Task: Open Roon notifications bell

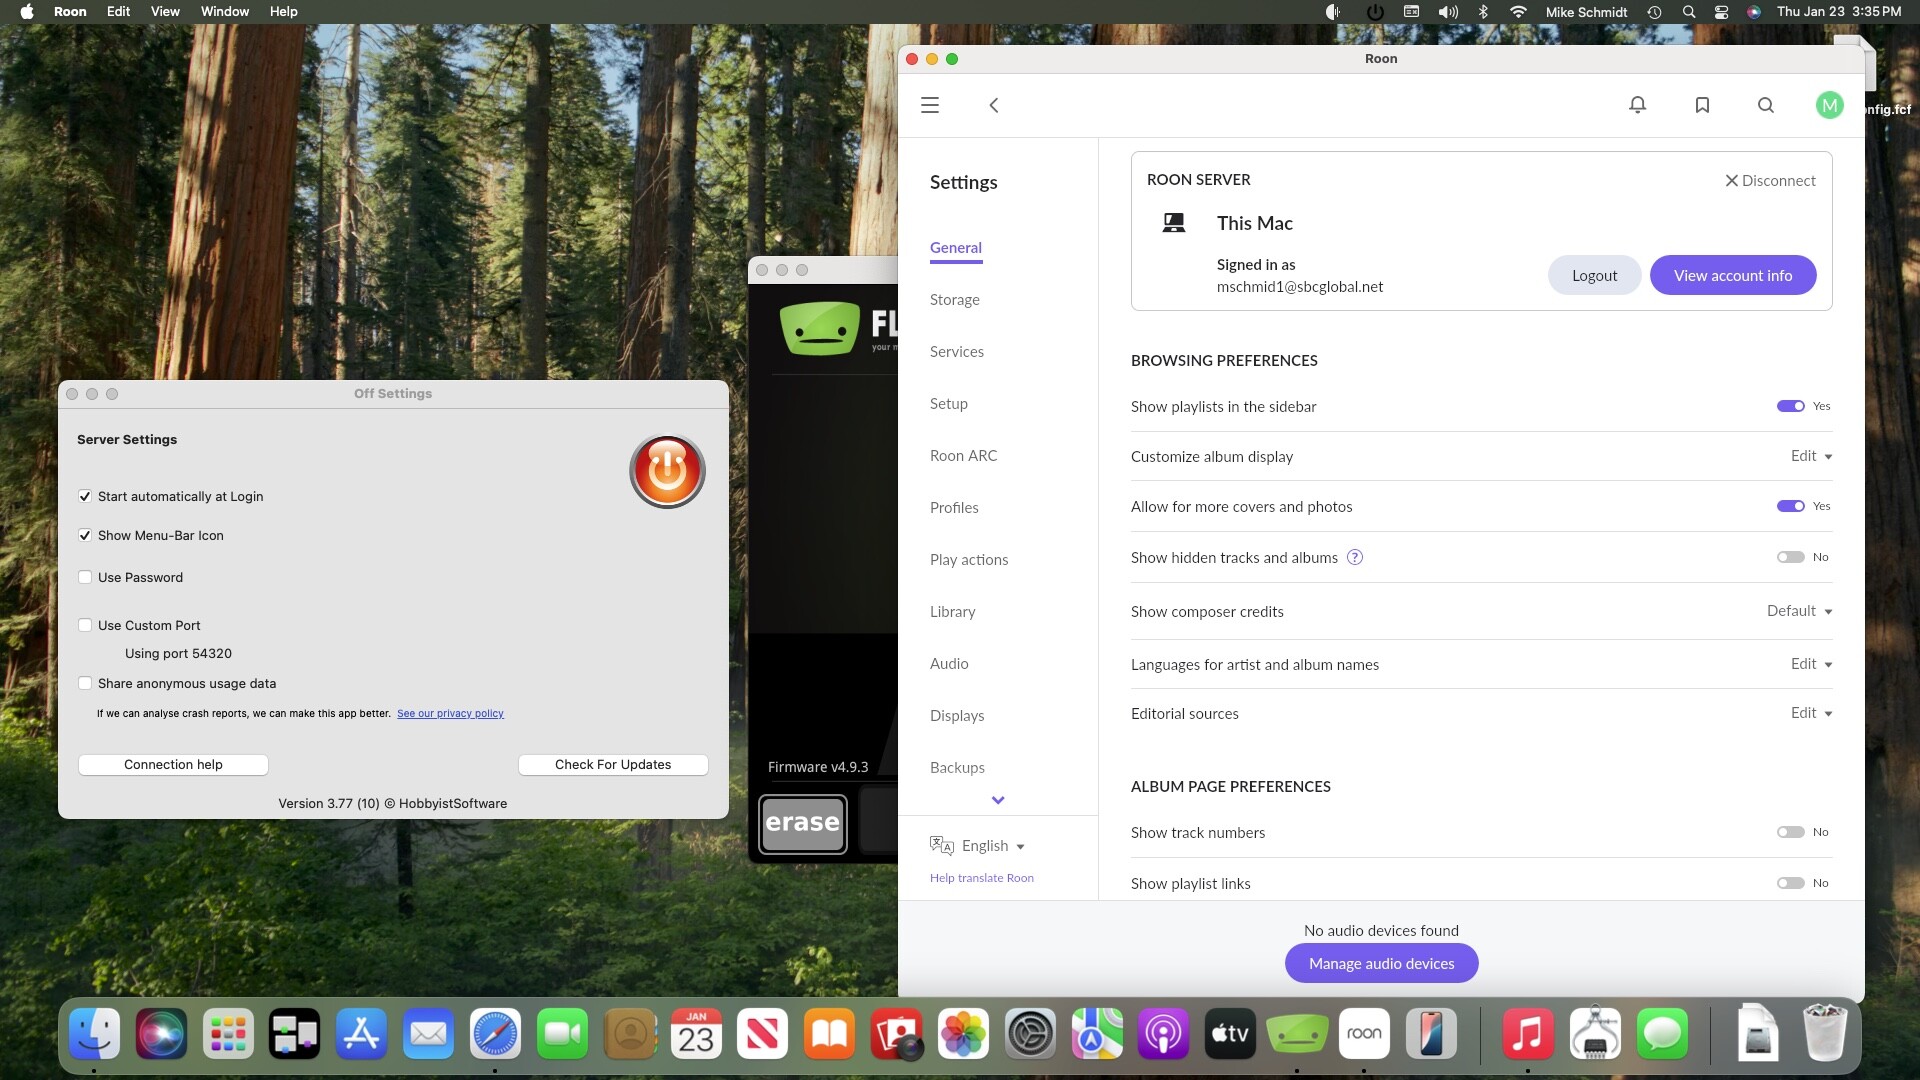Action: coord(1638,105)
